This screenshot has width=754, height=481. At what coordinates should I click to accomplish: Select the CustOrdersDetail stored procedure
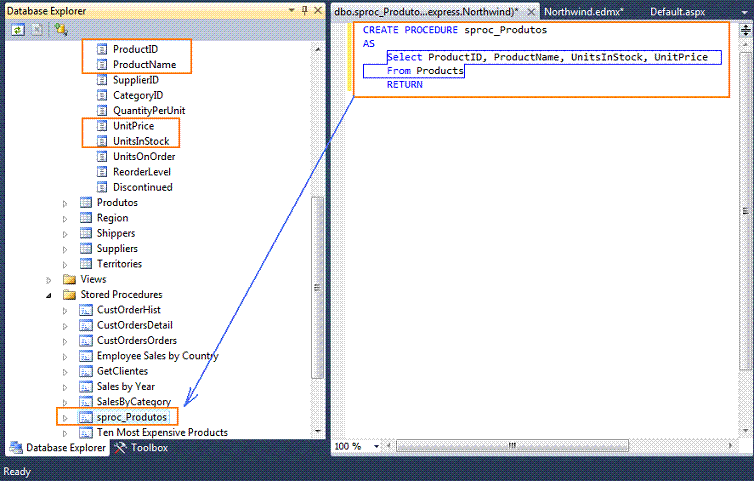(x=135, y=325)
